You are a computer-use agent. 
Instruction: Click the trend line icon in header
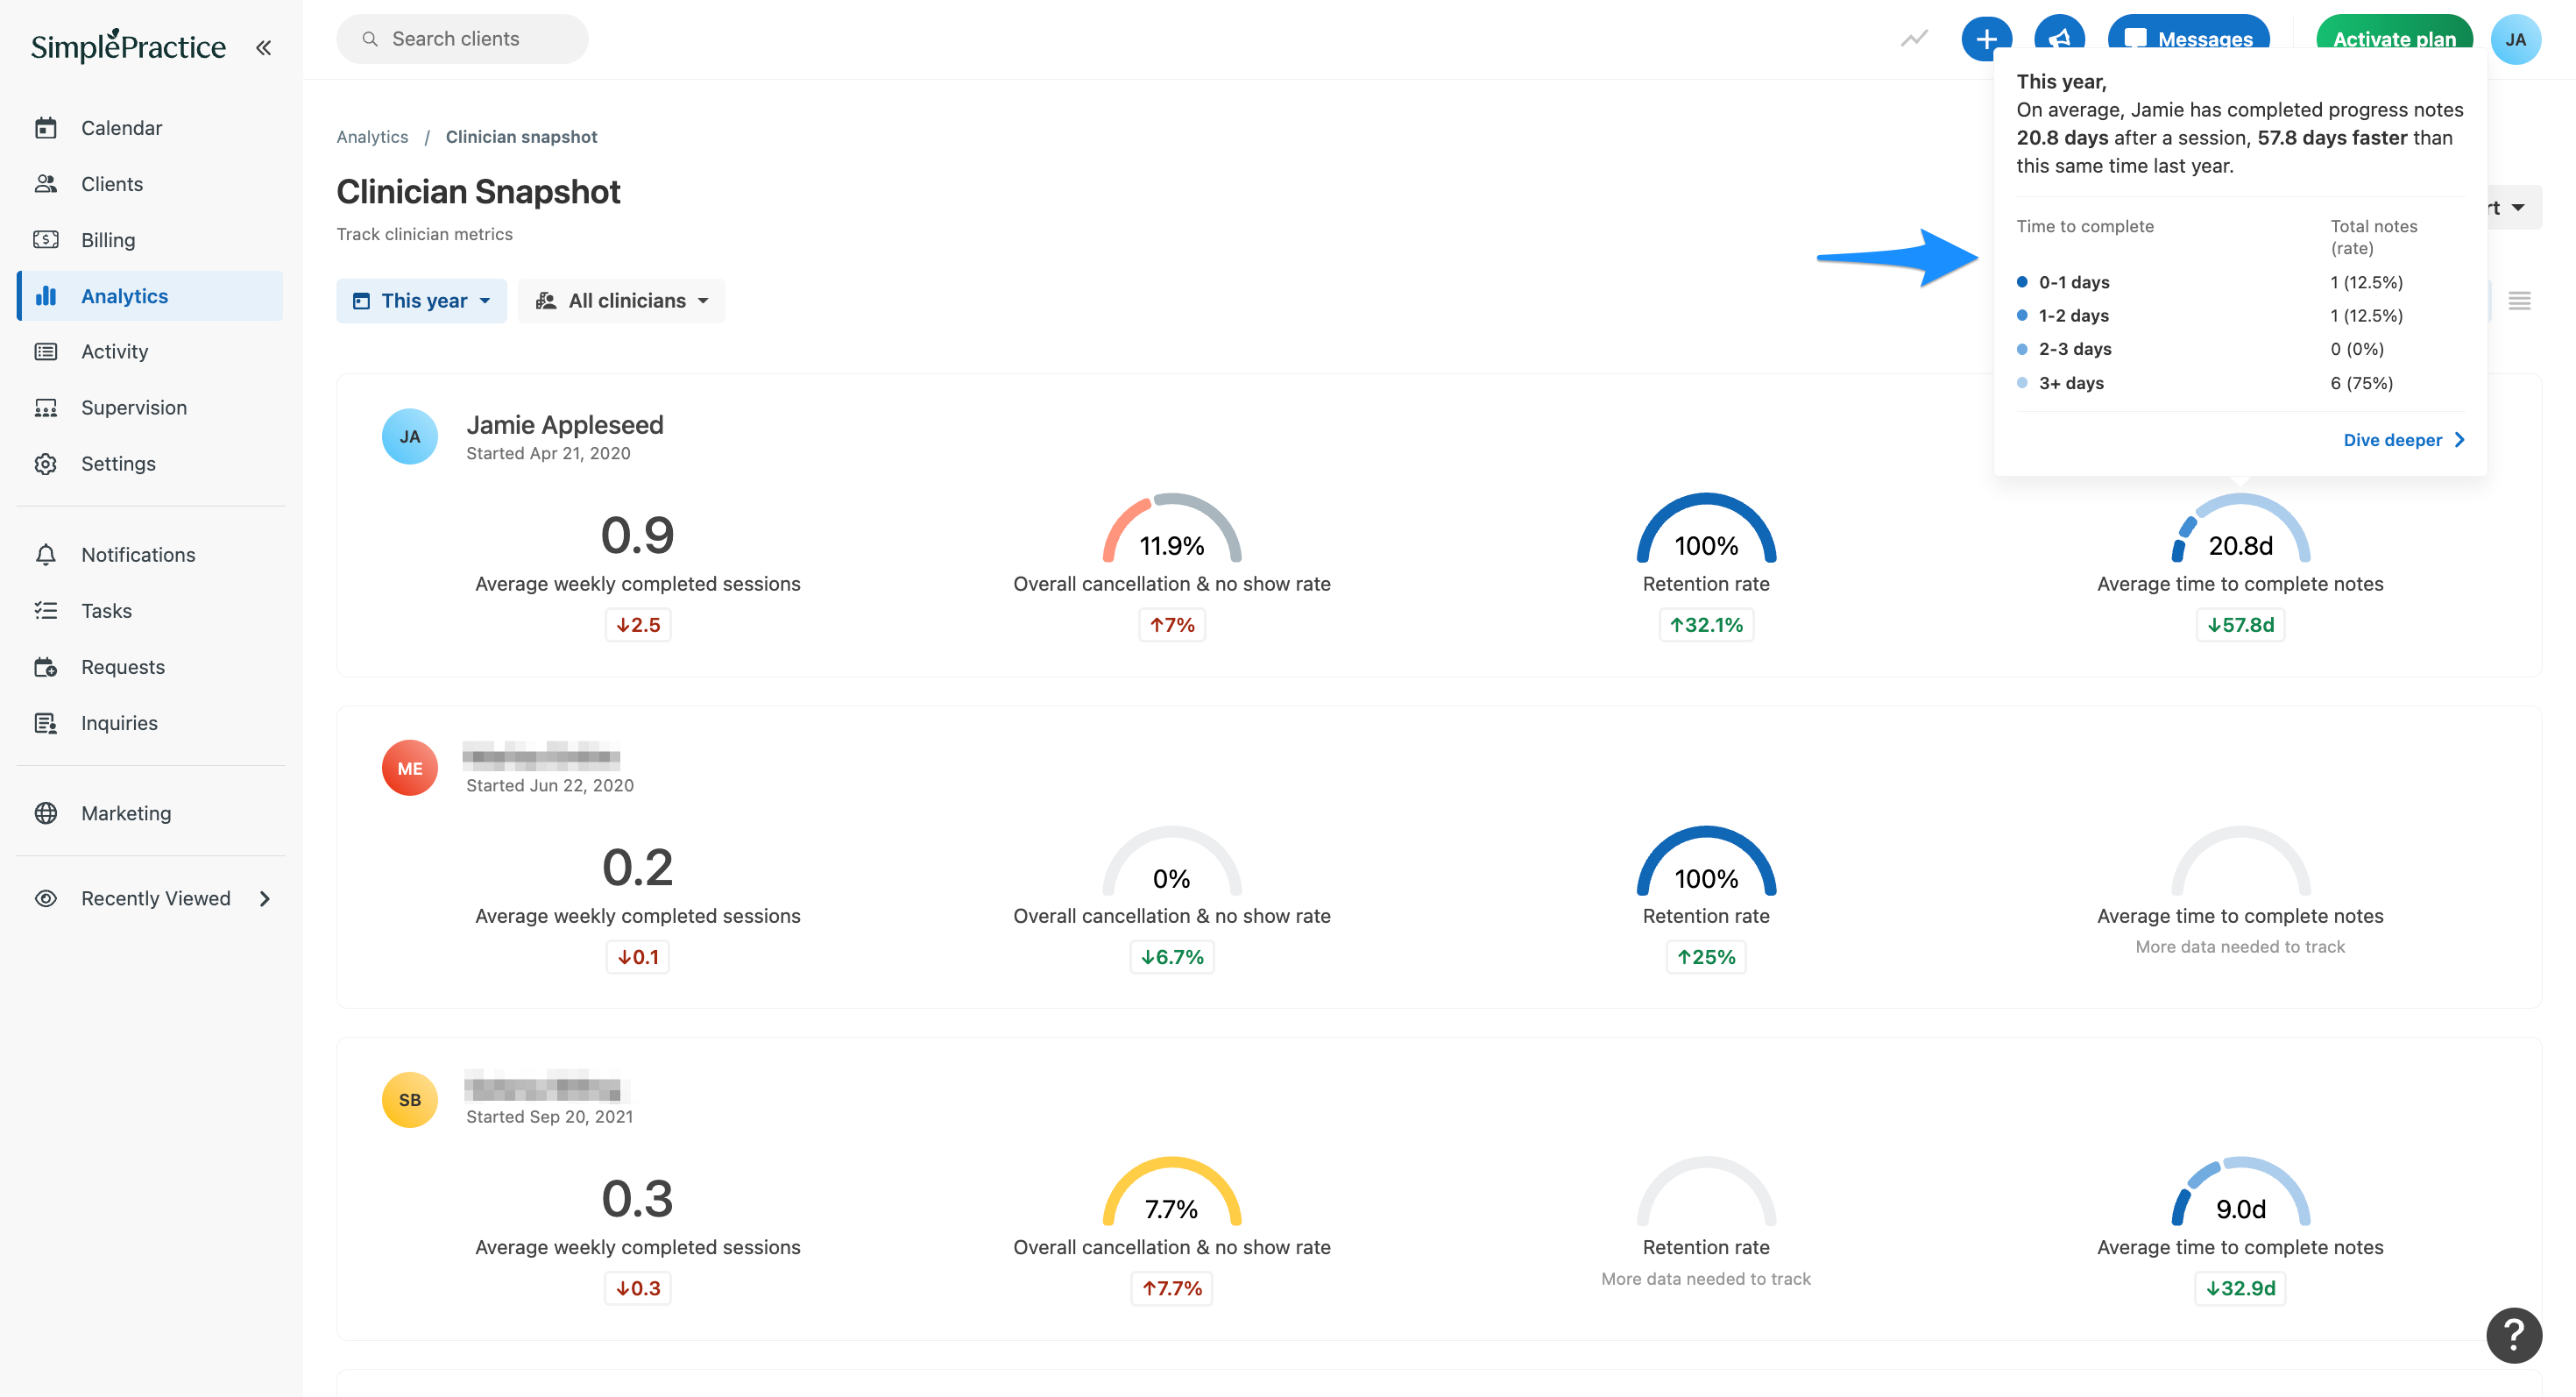[1914, 39]
